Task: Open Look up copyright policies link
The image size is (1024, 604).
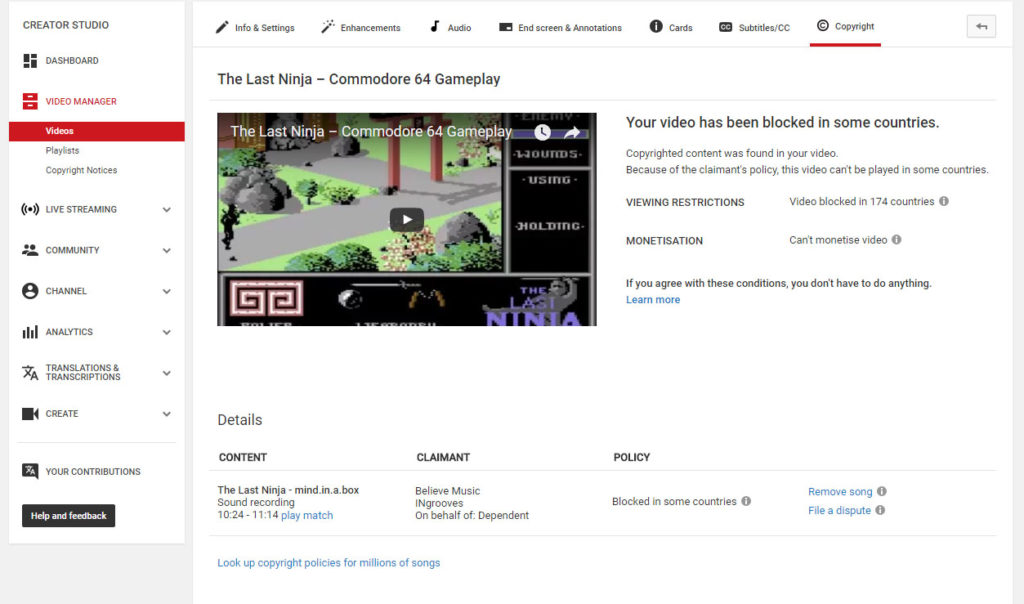Action: point(328,563)
